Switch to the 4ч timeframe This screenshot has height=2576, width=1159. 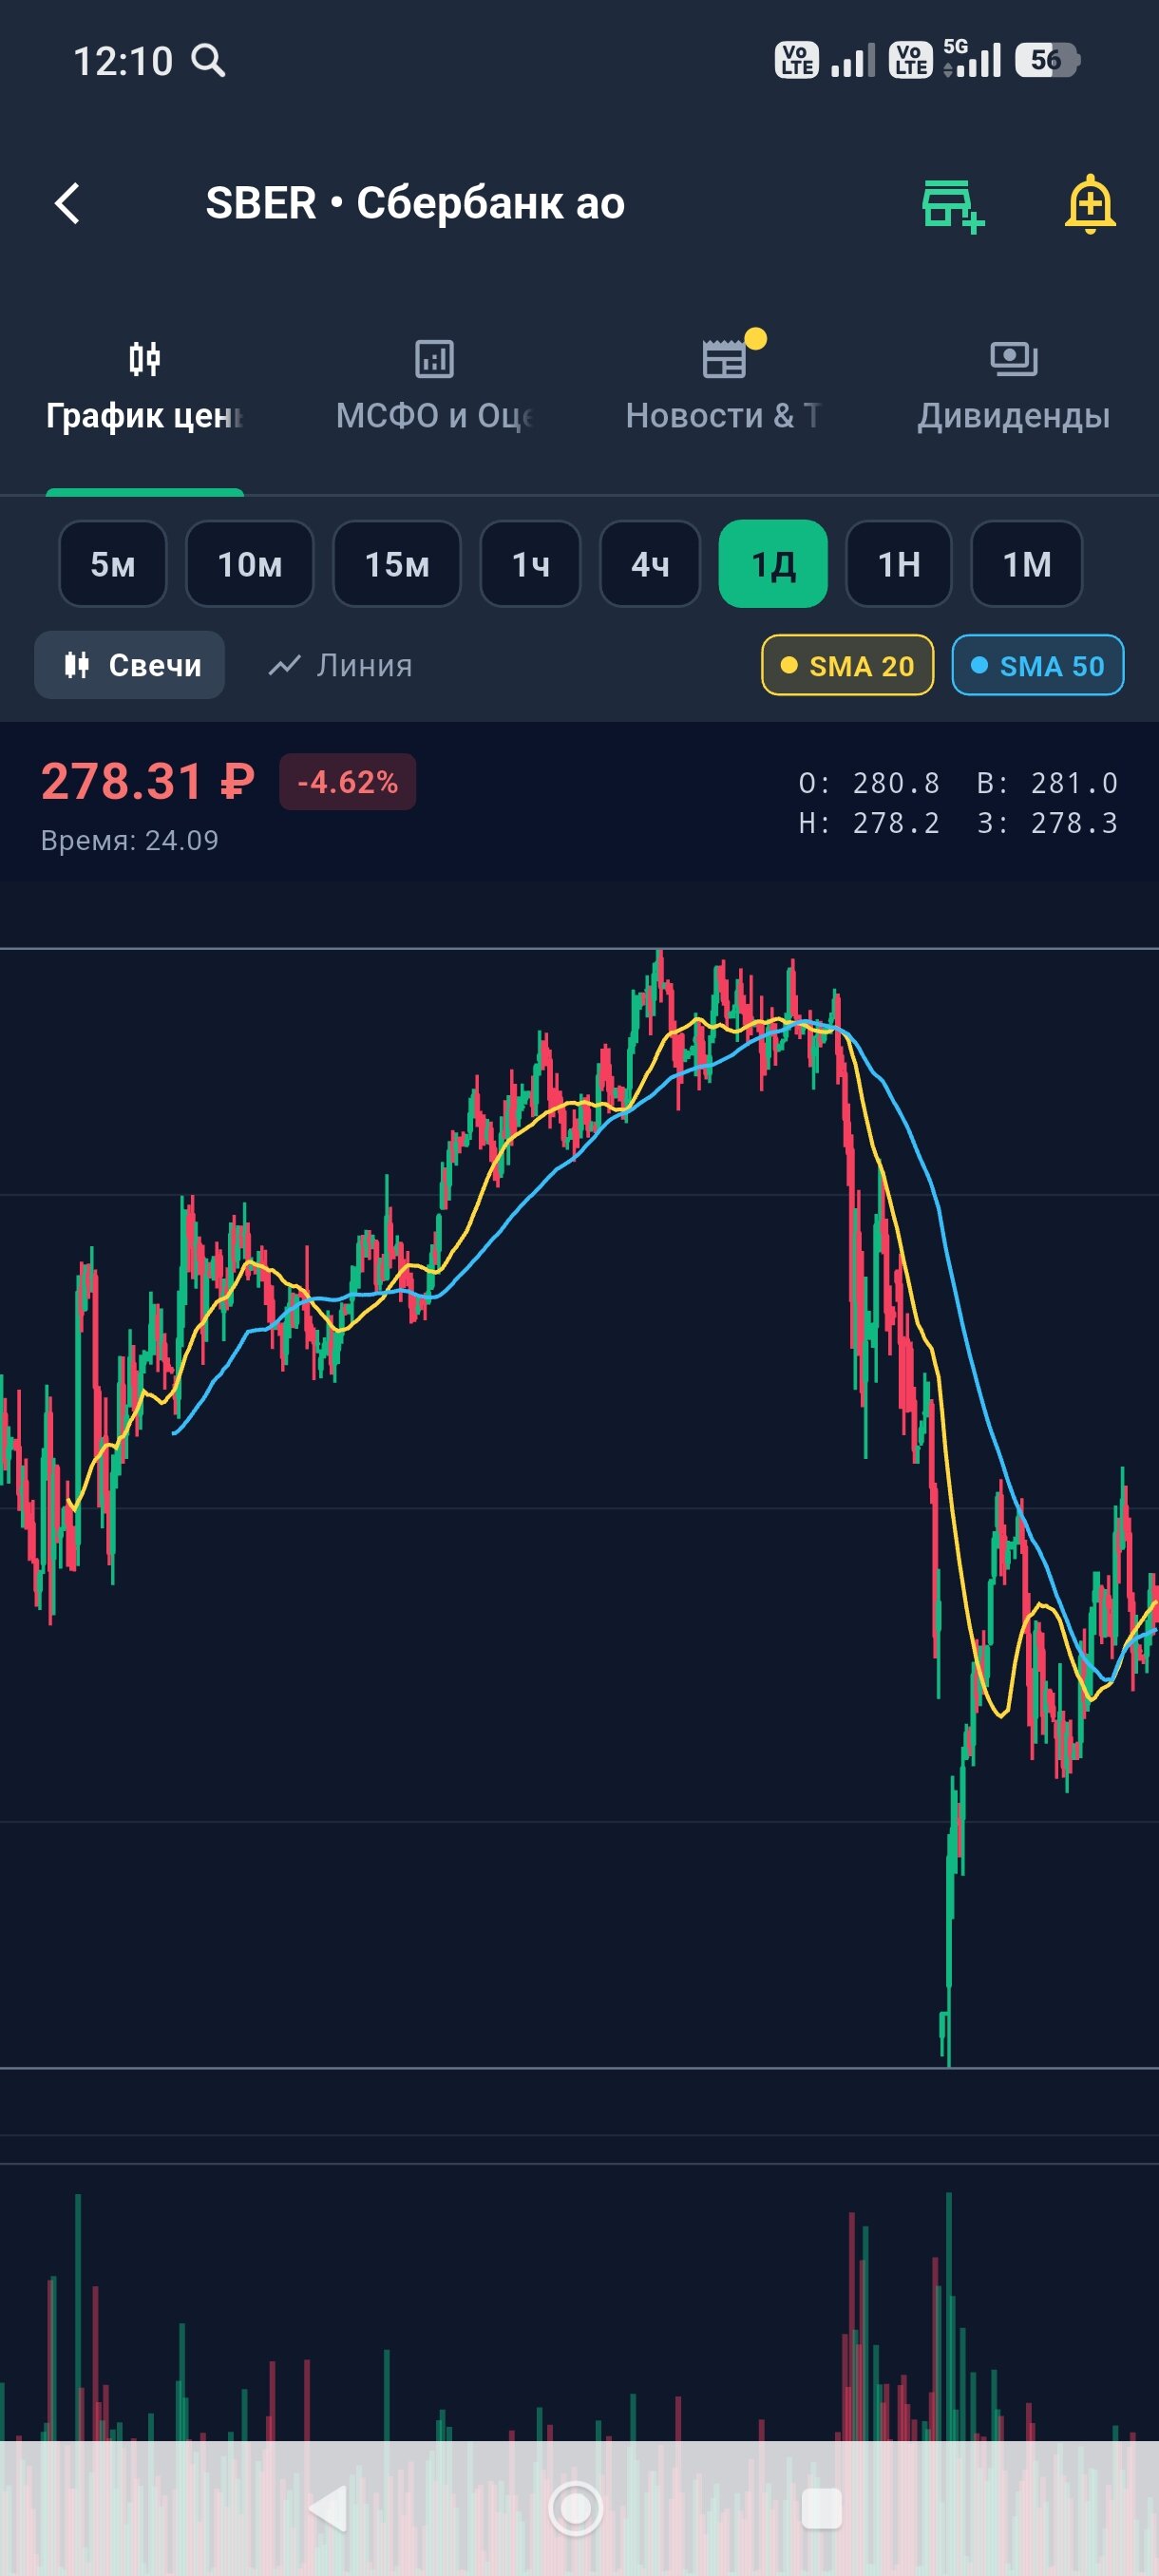tap(650, 564)
